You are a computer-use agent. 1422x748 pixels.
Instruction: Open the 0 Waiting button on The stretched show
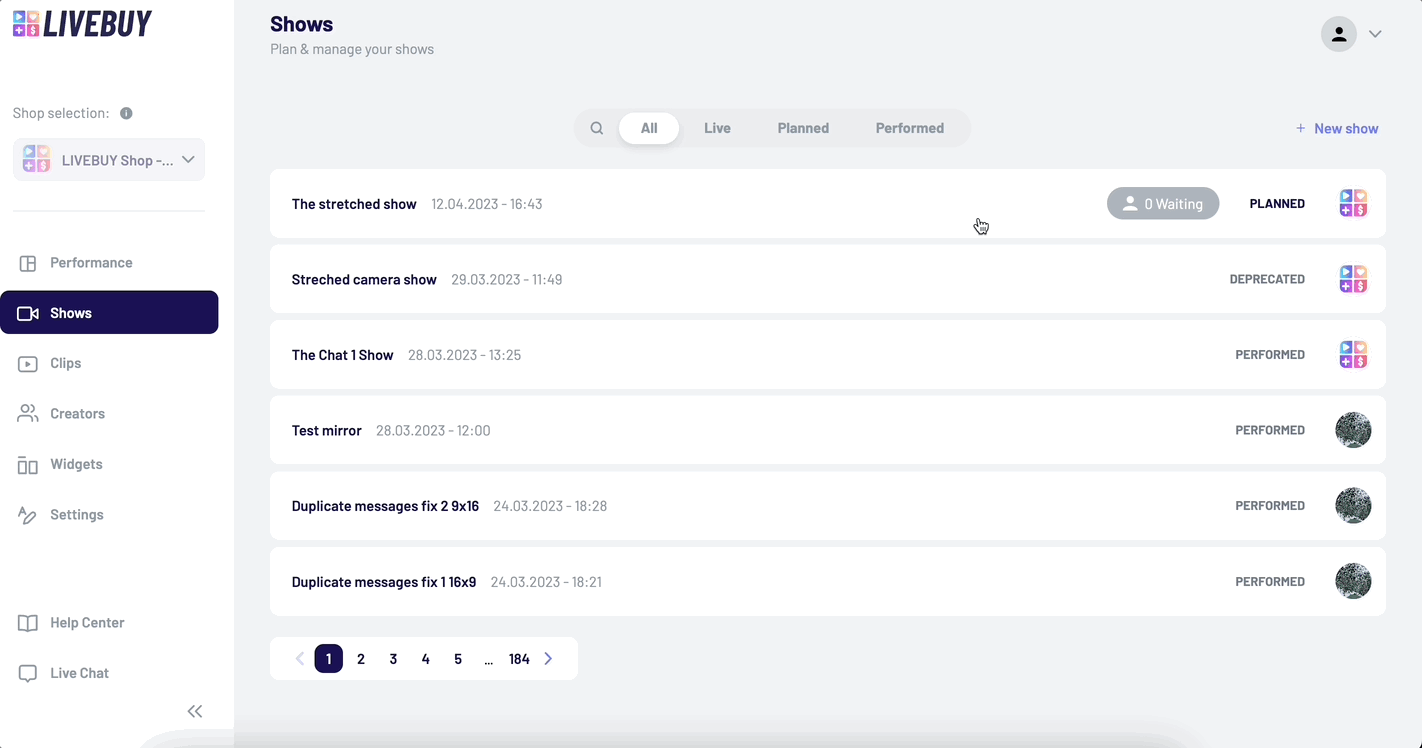[x=1163, y=203]
